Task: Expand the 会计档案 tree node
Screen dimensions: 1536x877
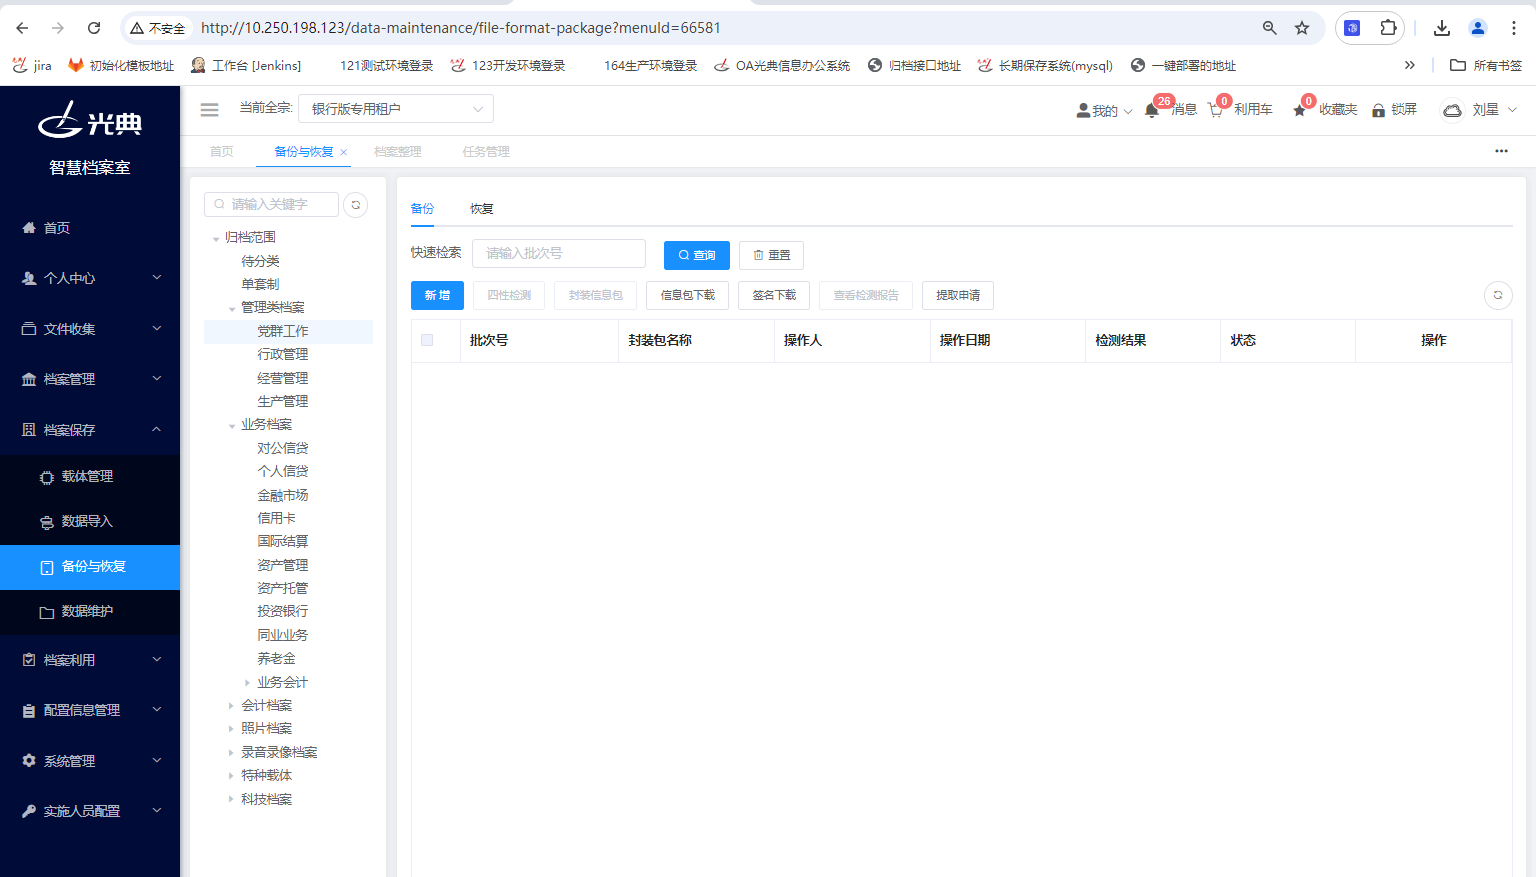Action: (231, 706)
